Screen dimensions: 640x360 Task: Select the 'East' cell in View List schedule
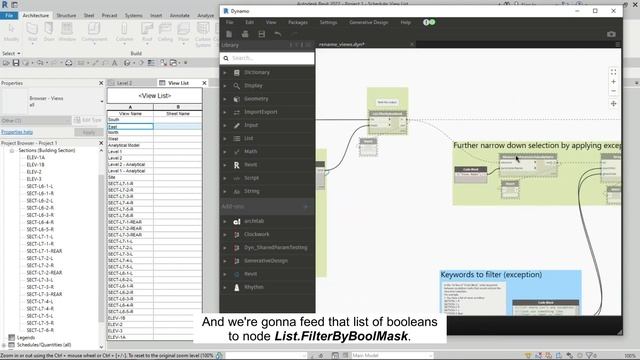click(130, 127)
